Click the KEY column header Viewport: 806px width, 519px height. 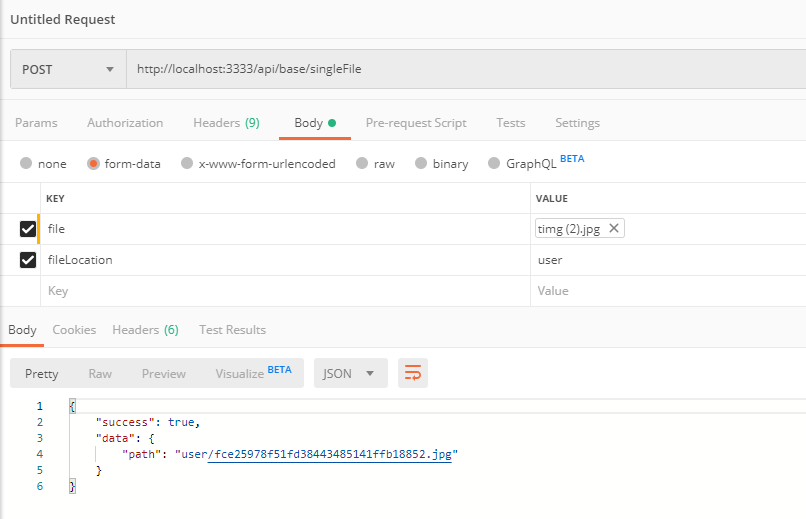[55, 198]
